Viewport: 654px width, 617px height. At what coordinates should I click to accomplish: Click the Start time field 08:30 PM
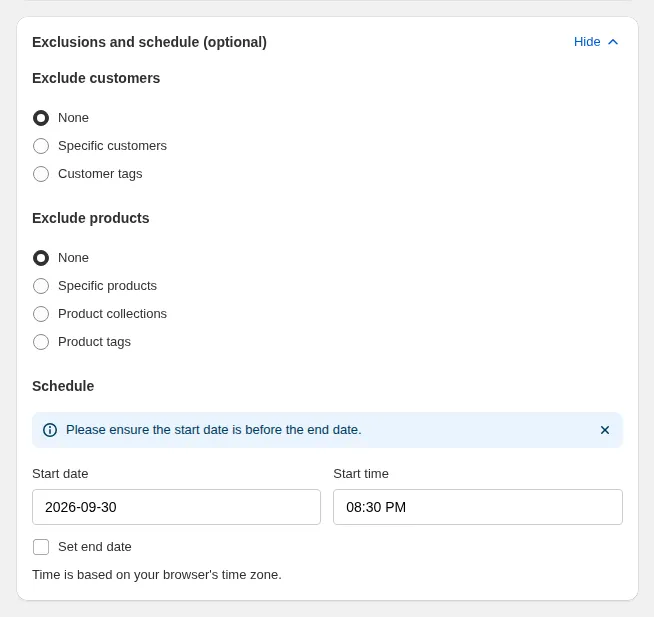point(478,507)
